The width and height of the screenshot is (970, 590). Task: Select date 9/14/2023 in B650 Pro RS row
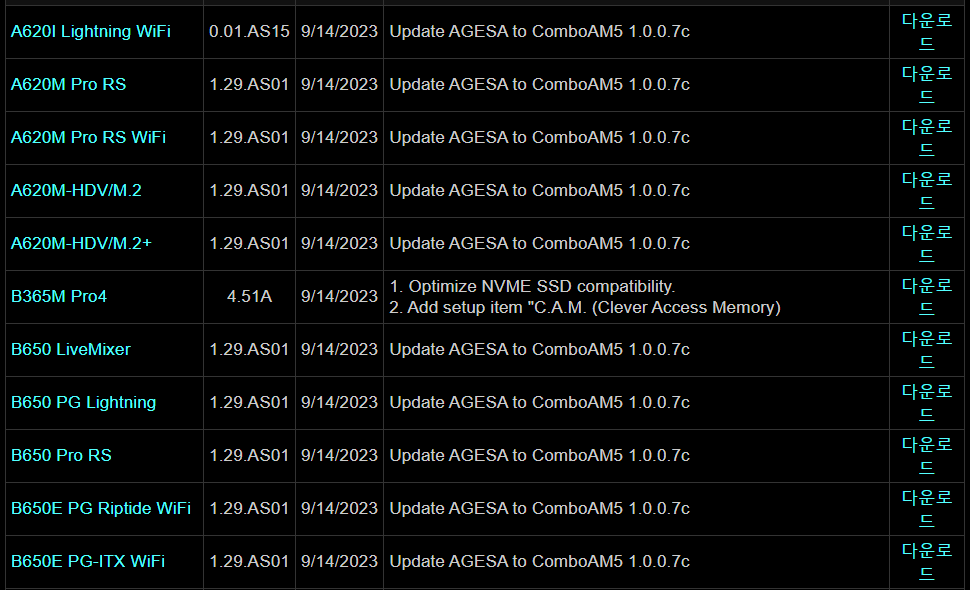coord(340,456)
